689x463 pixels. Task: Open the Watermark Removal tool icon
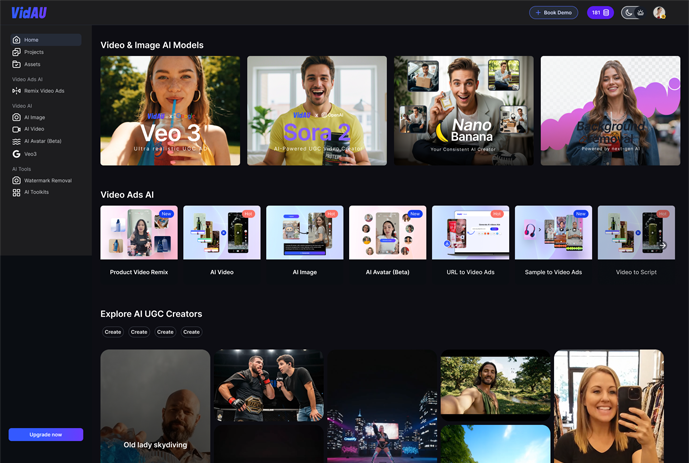pos(16,180)
